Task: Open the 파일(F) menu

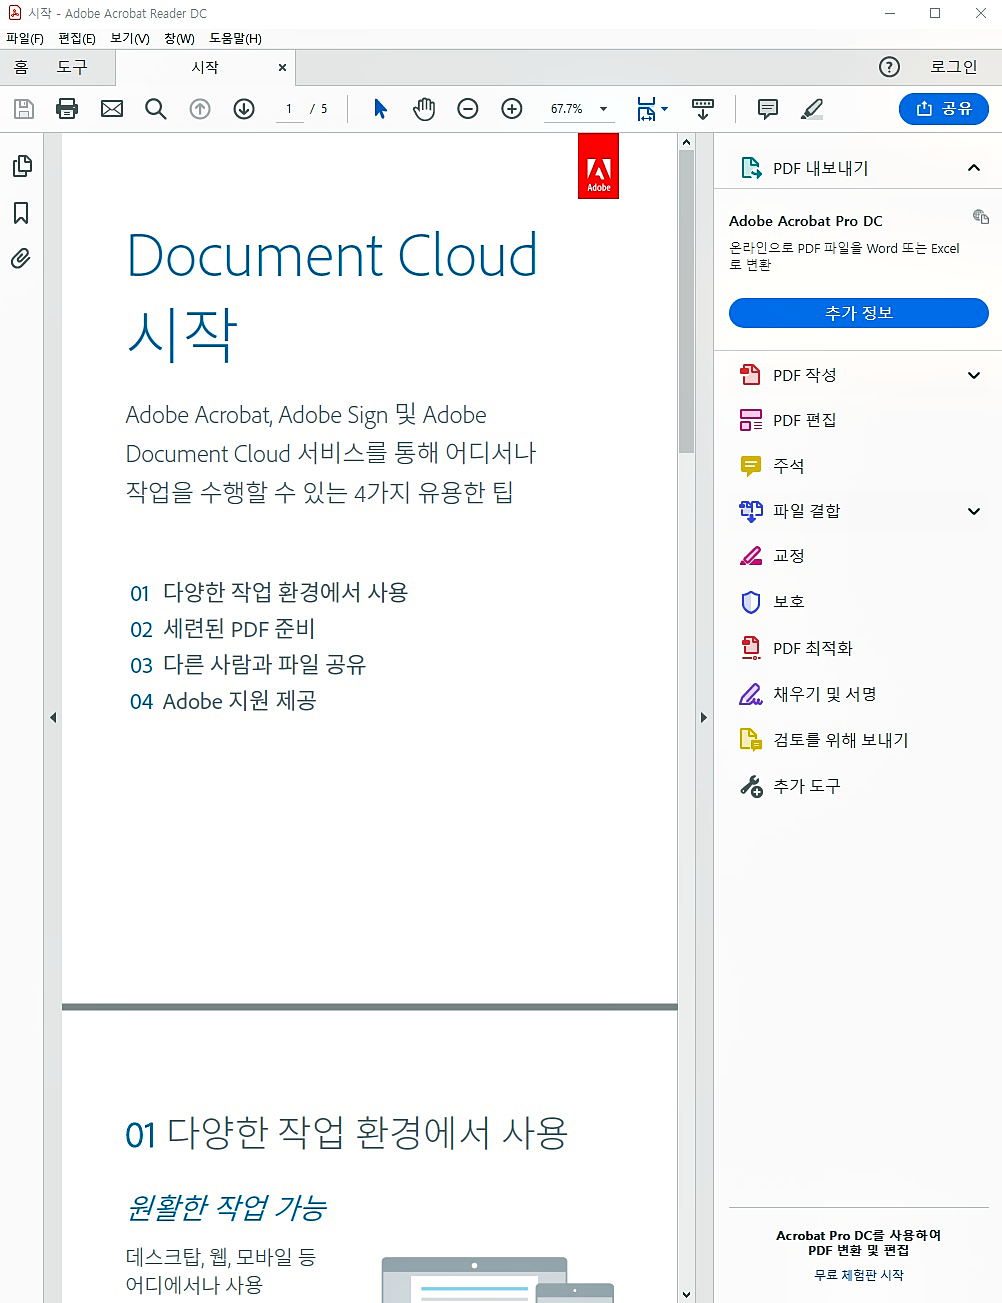Action: tap(25, 38)
